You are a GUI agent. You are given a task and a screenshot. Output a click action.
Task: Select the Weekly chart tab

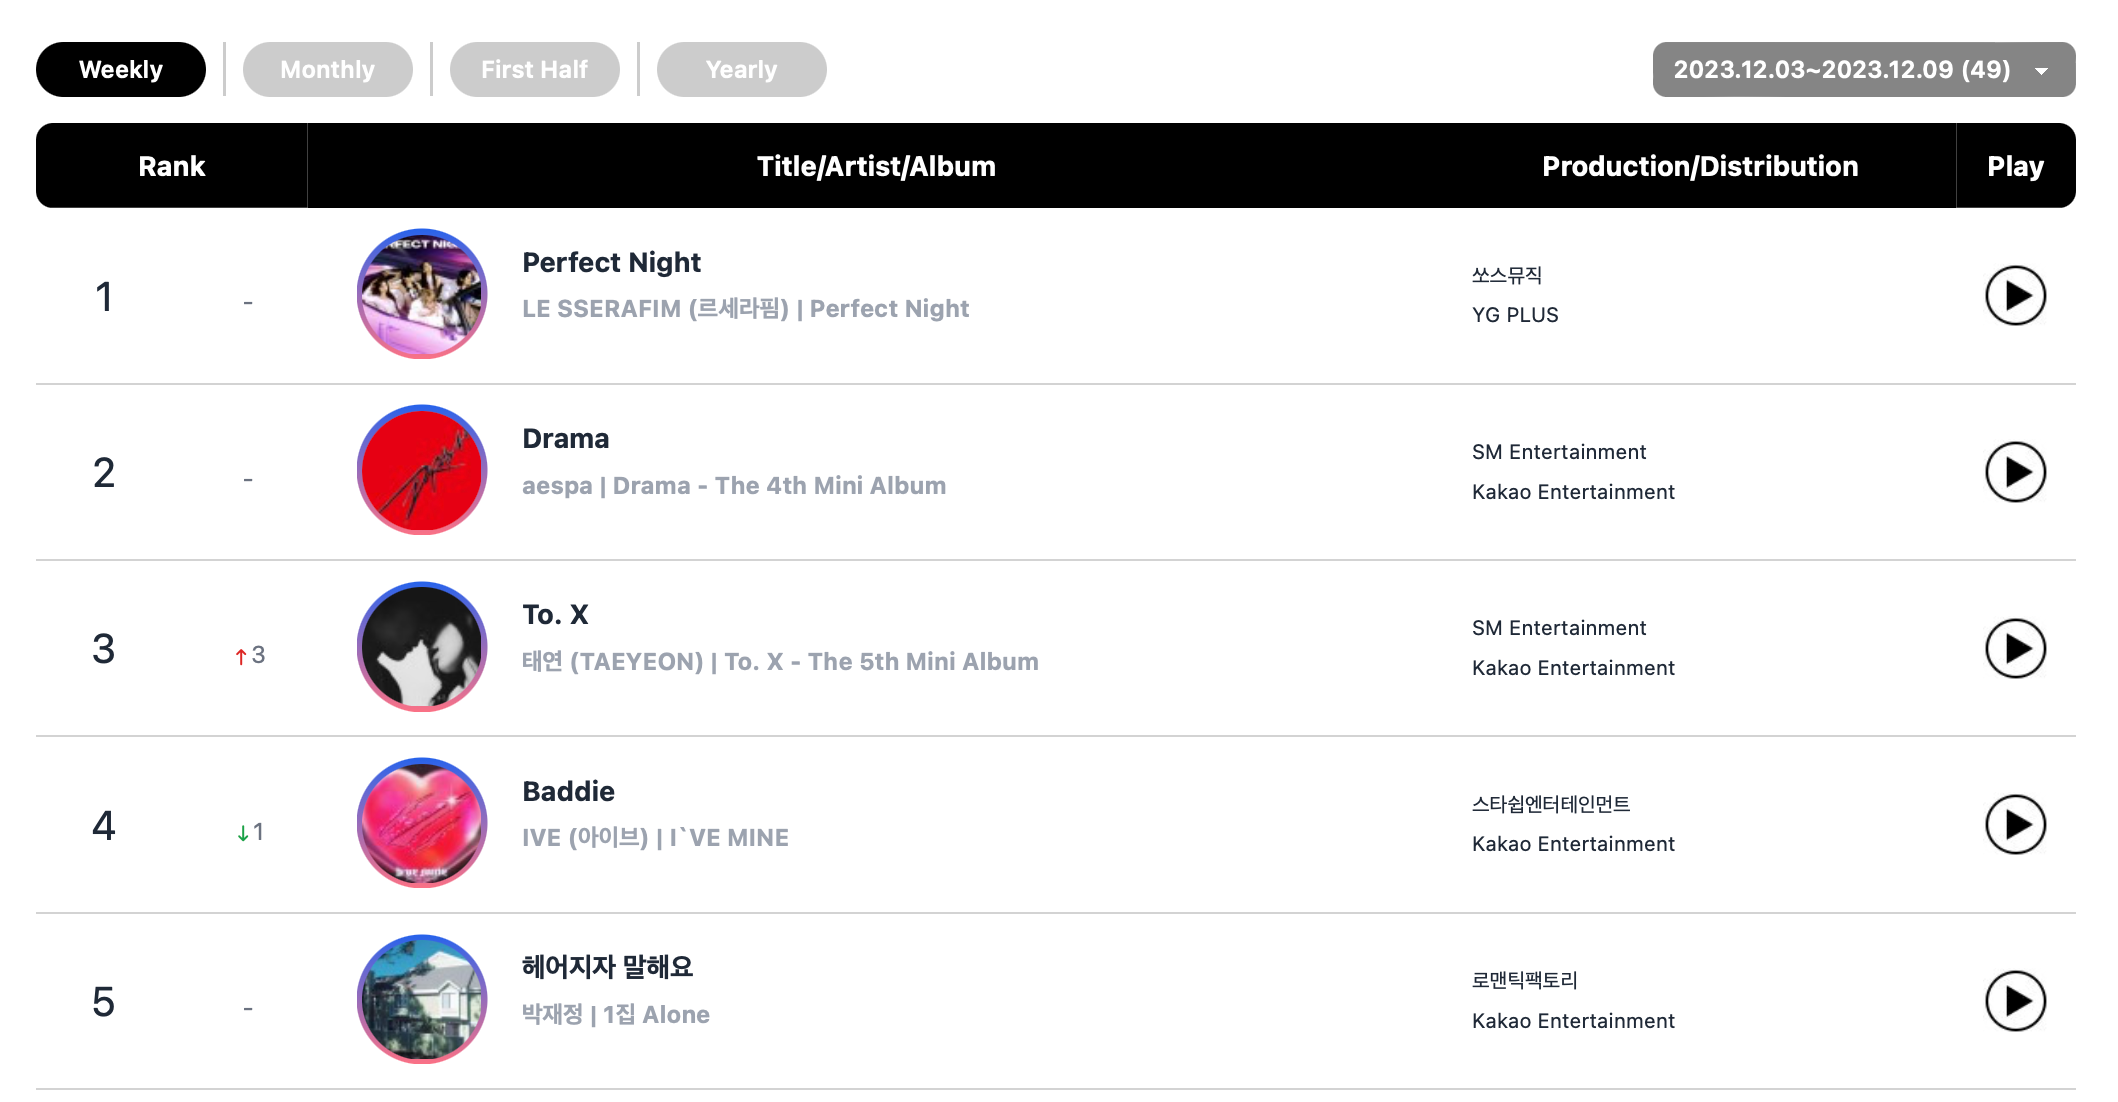pyautogui.click(x=121, y=70)
